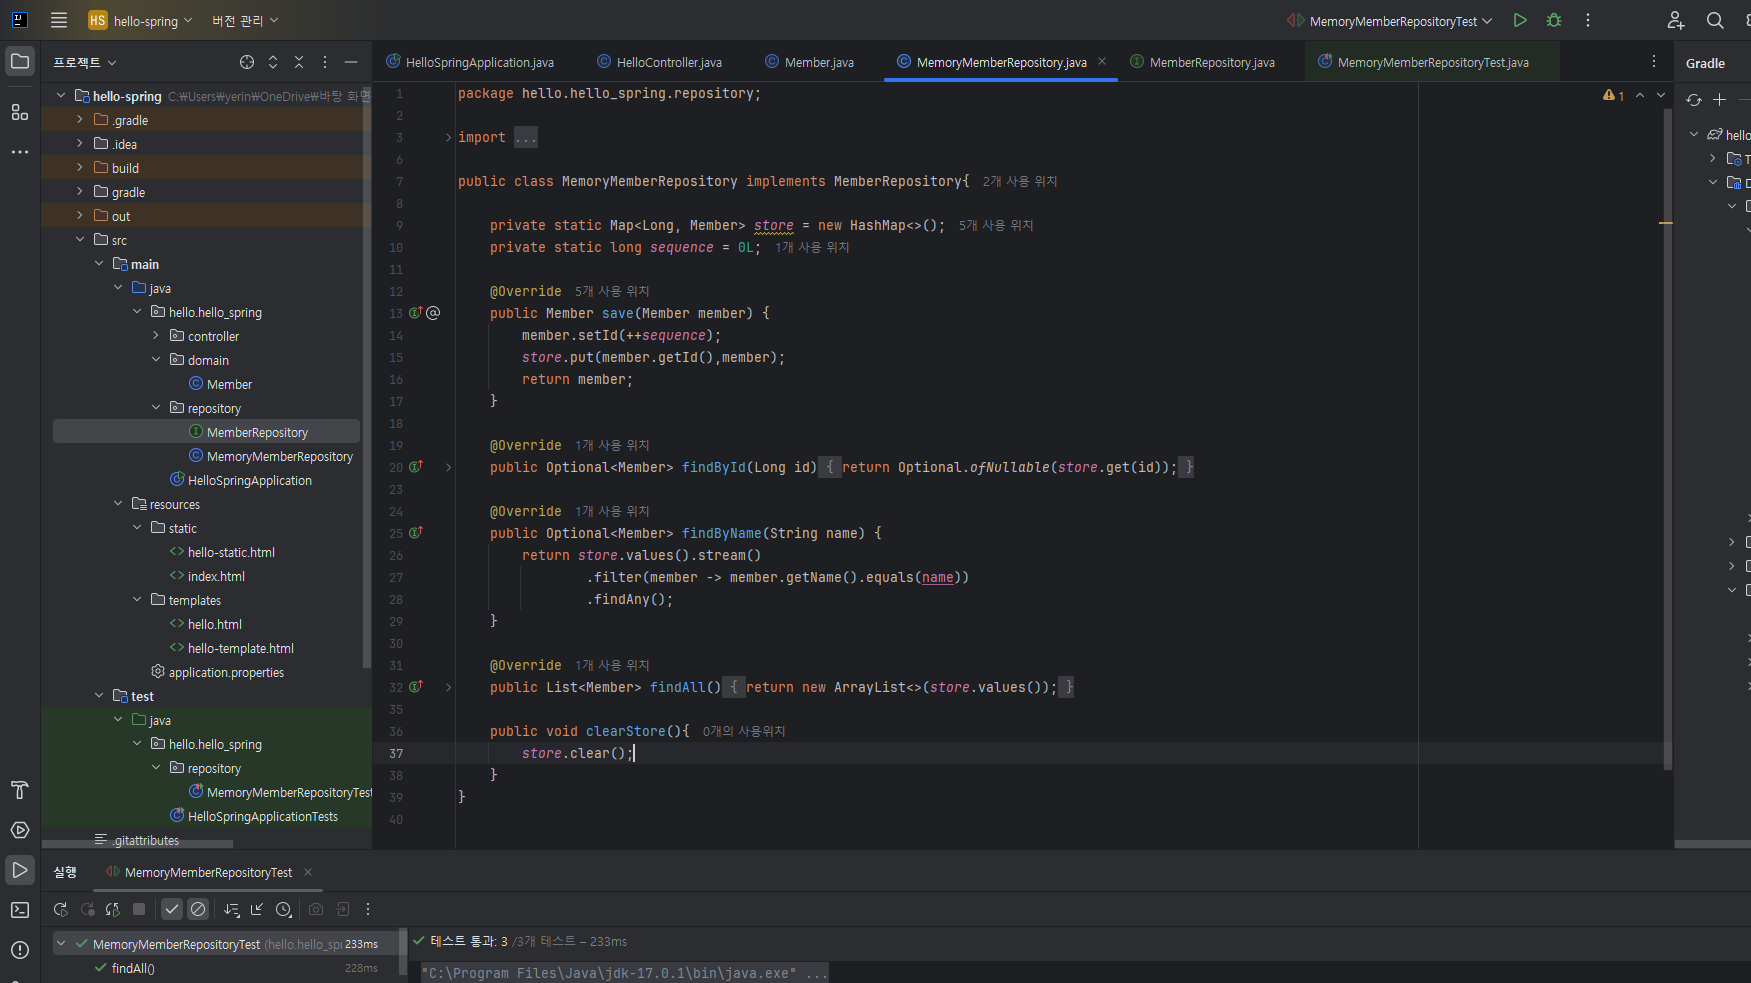The height and width of the screenshot is (983, 1751).
Task: Switch to Member.java tab
Action: (x=810, y=62)
